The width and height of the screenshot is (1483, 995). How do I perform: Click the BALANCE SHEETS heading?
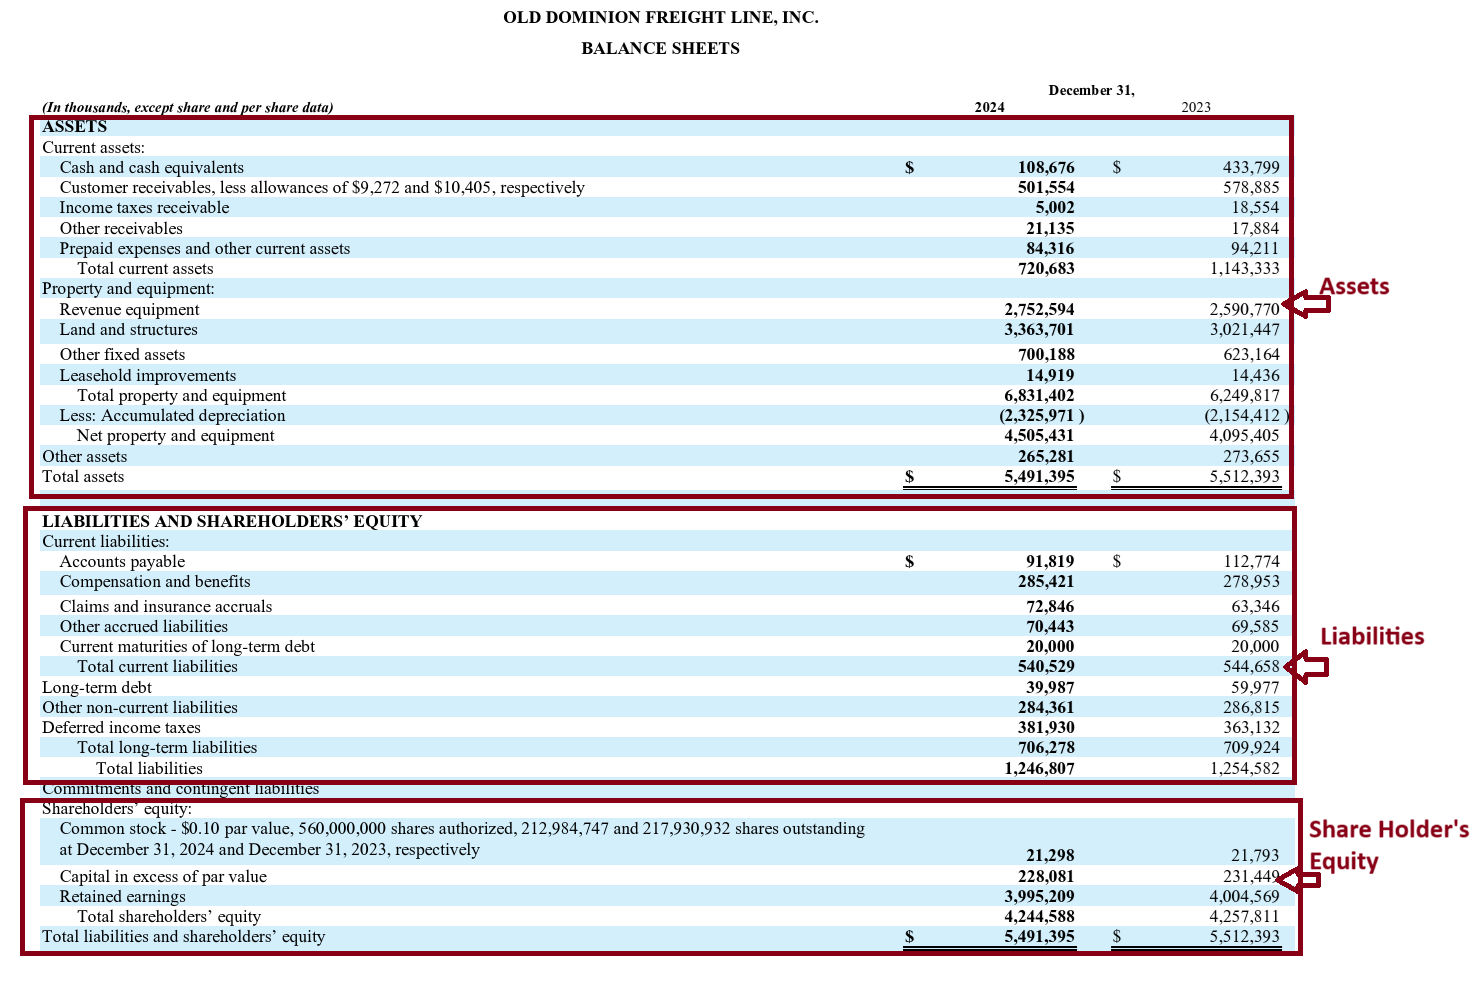pyautogui.click(x=660, y=48)
